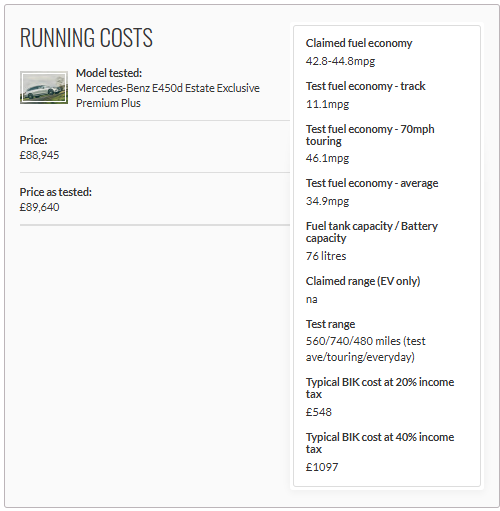The height and width of the screenshot is (511, 500).
Task: Select the 42.8-44.8mpg value
Action: click(x=340, y=61)
